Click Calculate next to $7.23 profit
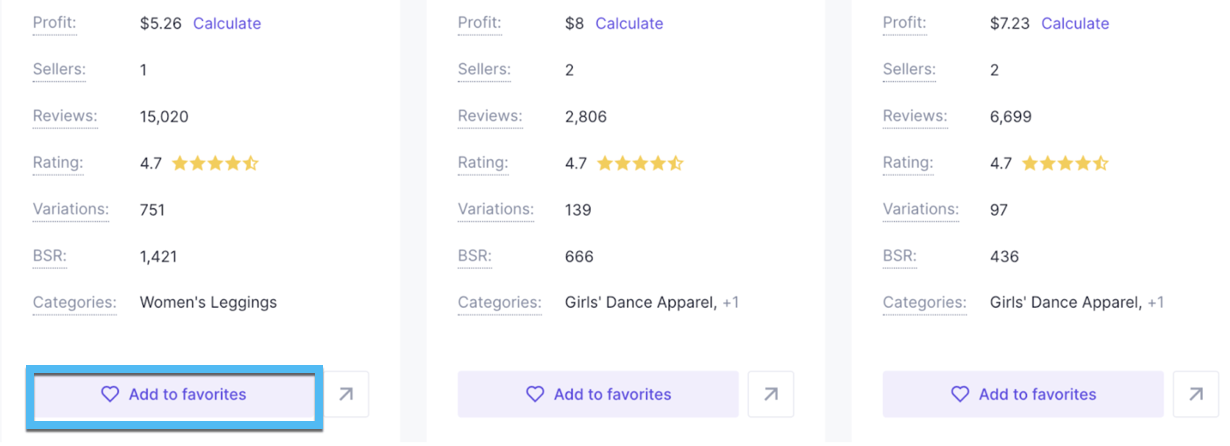Viewport: 1230px width, 446px height. pyautogui.click(x=1075, y=23)
